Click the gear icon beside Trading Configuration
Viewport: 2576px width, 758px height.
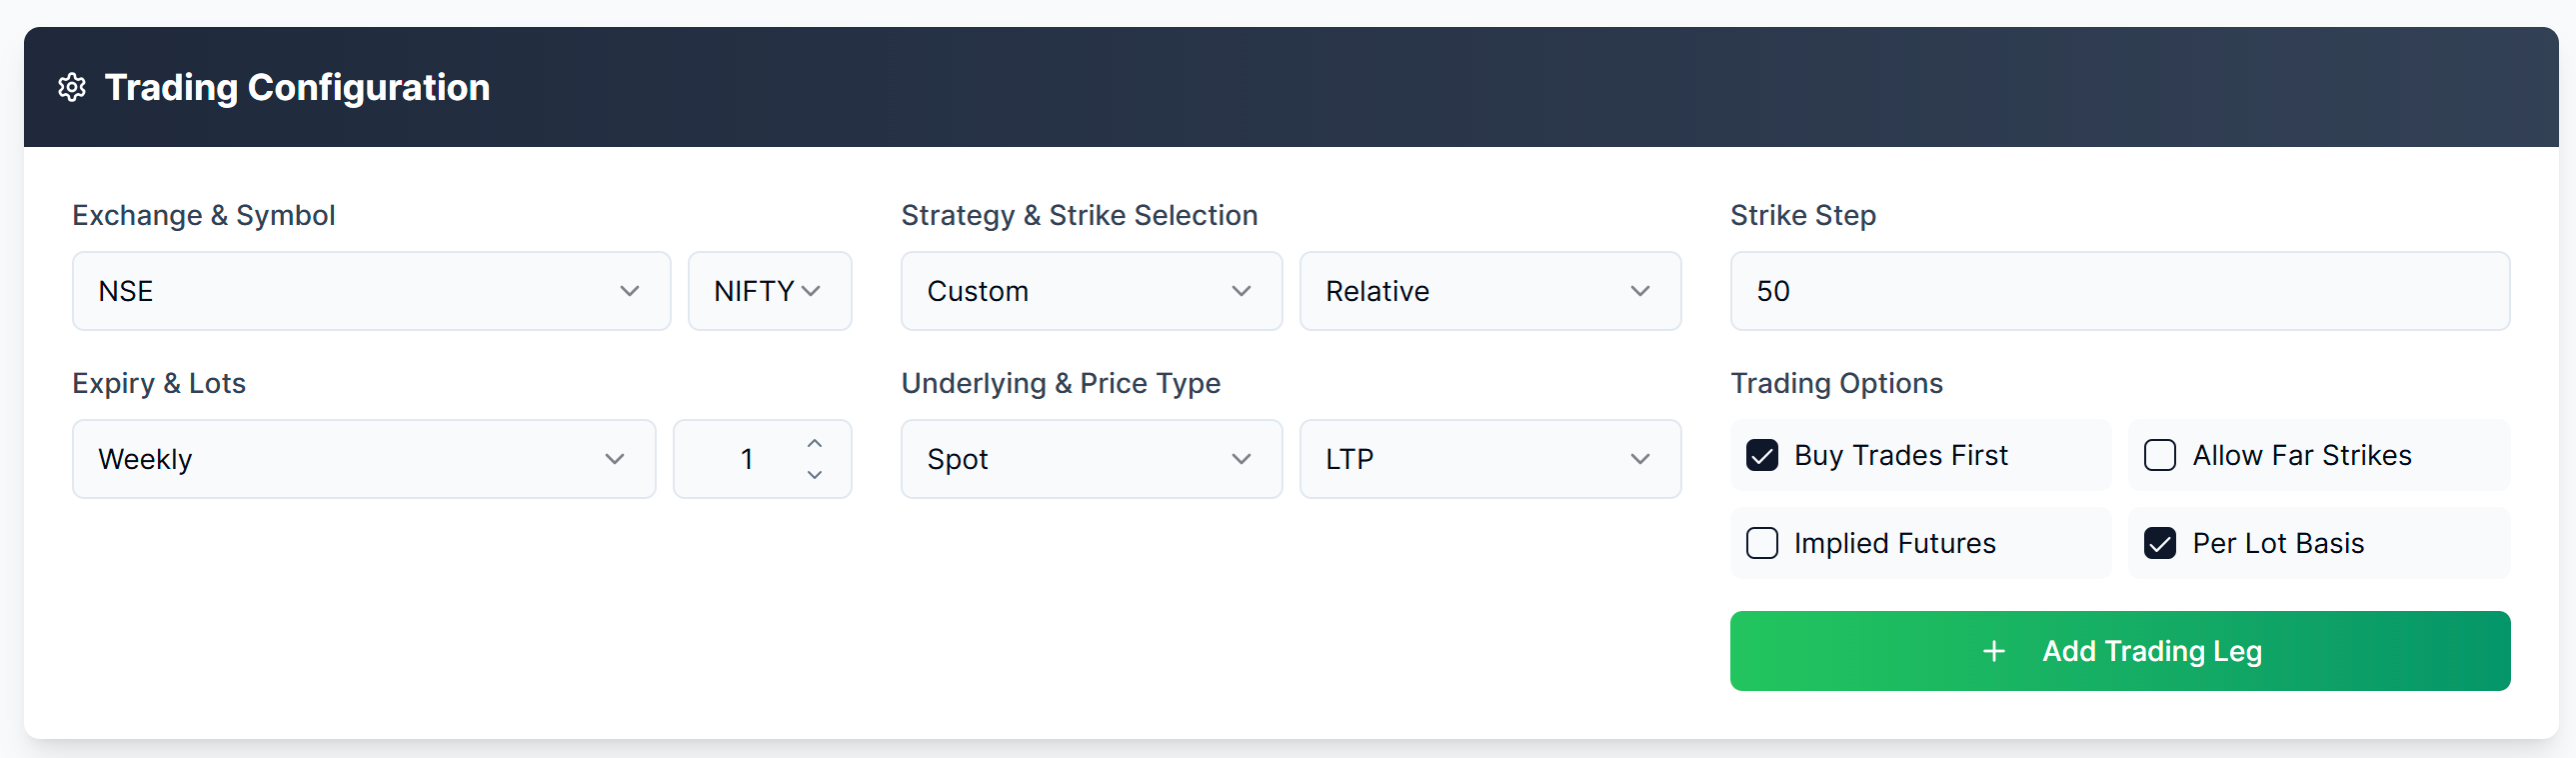[72, 87]
